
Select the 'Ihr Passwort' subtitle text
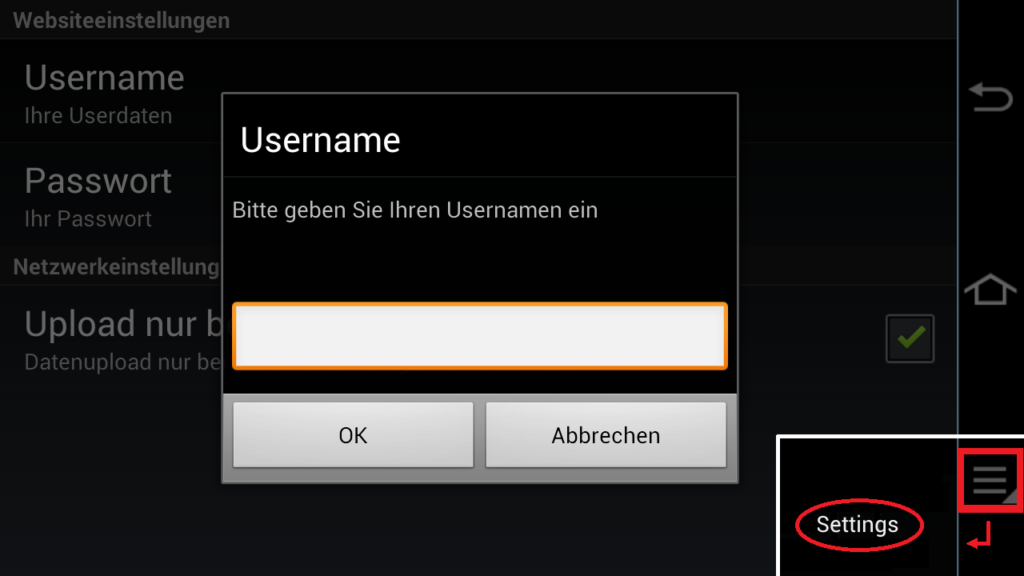tap(88, 219)
